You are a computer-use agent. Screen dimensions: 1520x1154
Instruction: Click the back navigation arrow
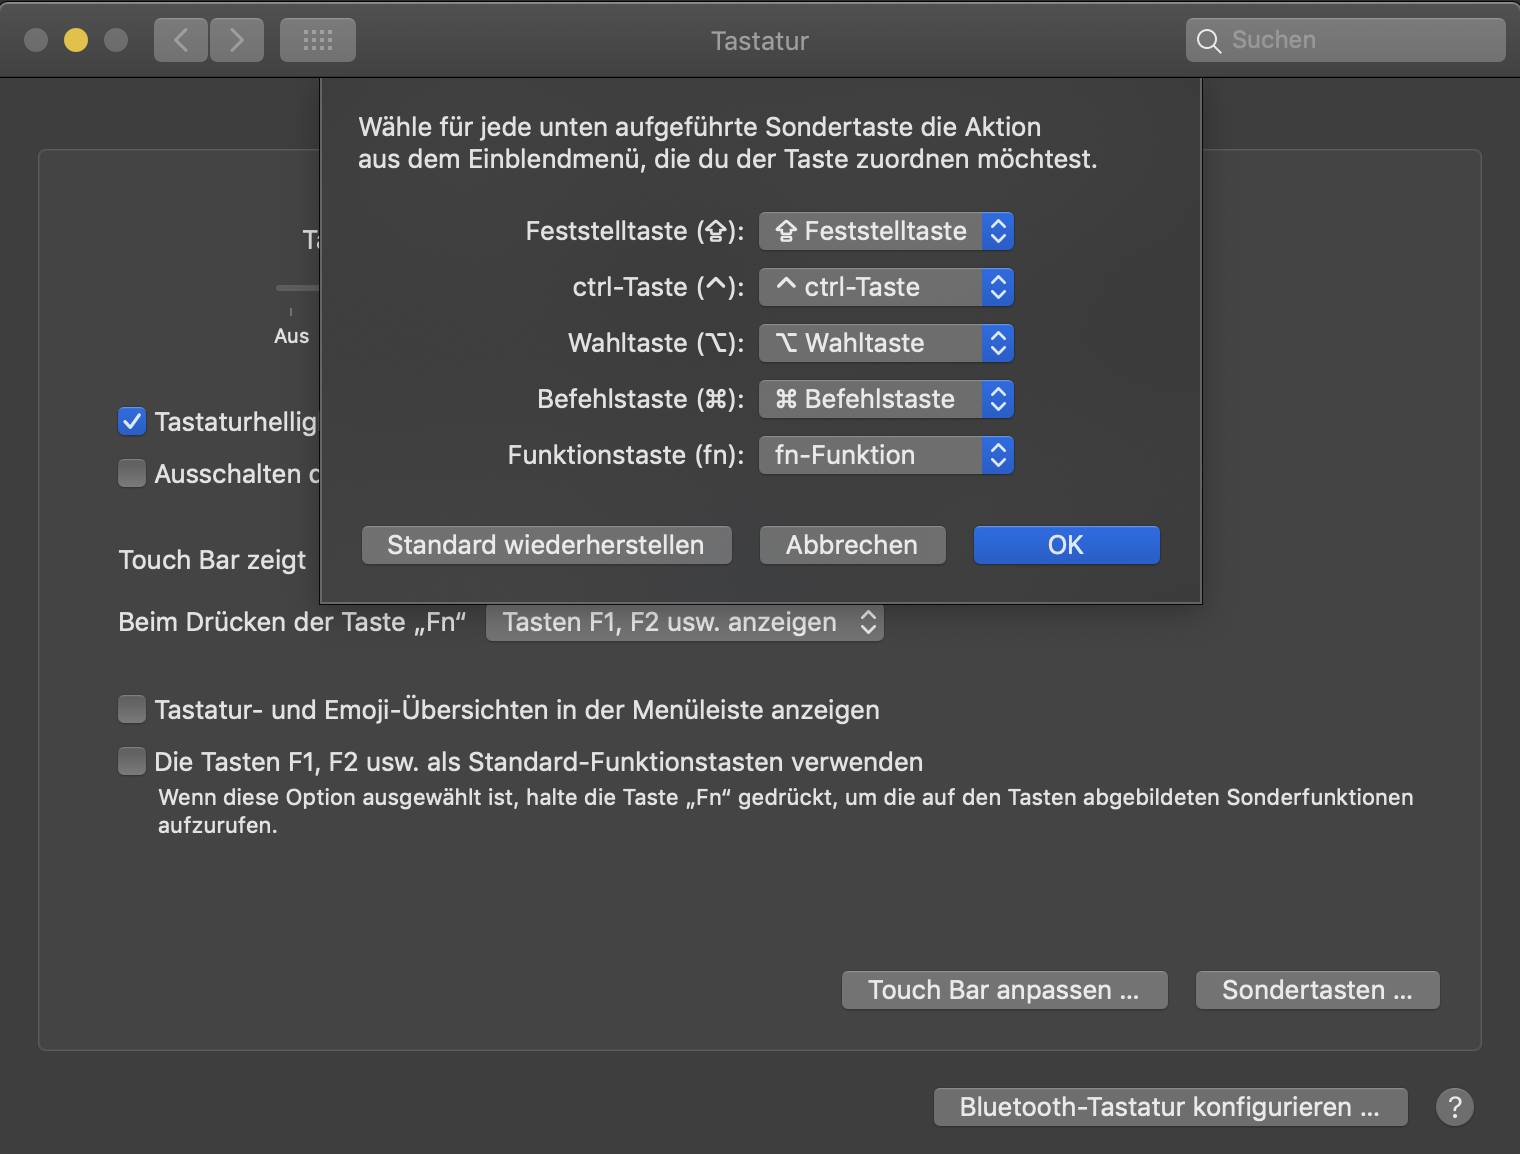tap(181, 40)
